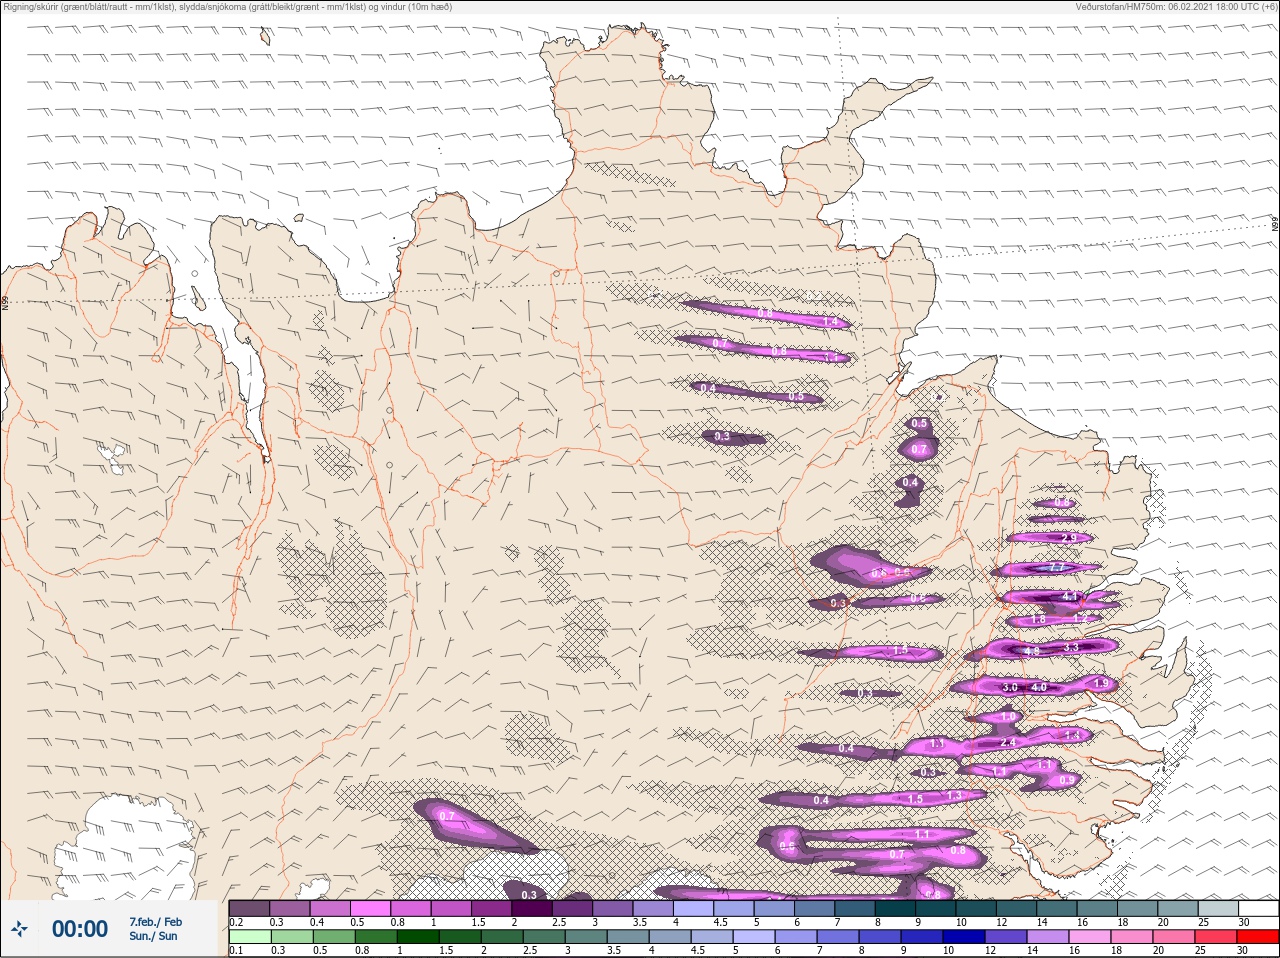
Task: Pick the white swatch ending the top legend row
Action: 1258,908
